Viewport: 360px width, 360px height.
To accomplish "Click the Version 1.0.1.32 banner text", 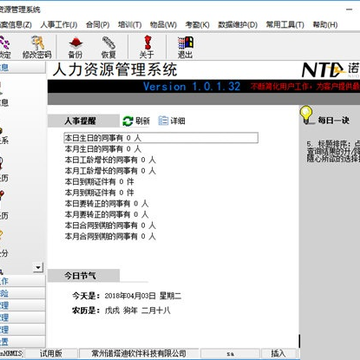I will pyautogui.click(x=192, y=87).
